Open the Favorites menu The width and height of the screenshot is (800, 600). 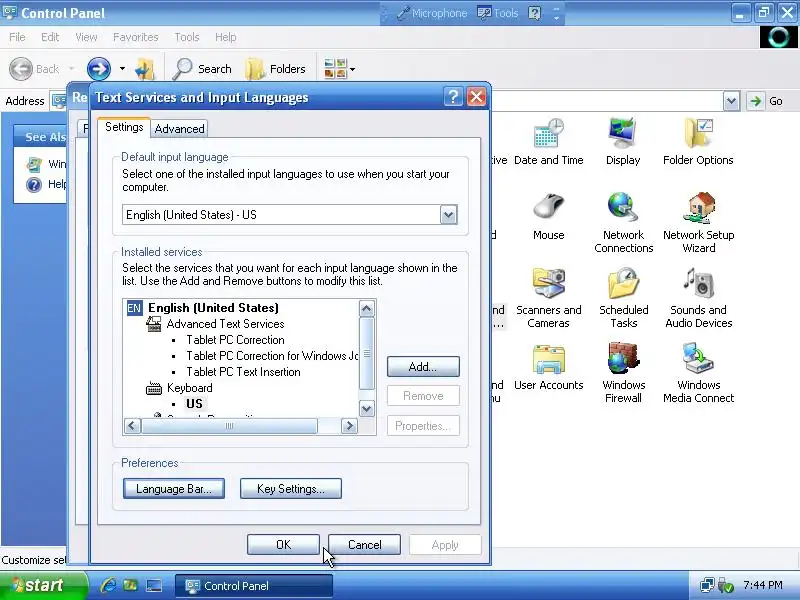[136, 37]
